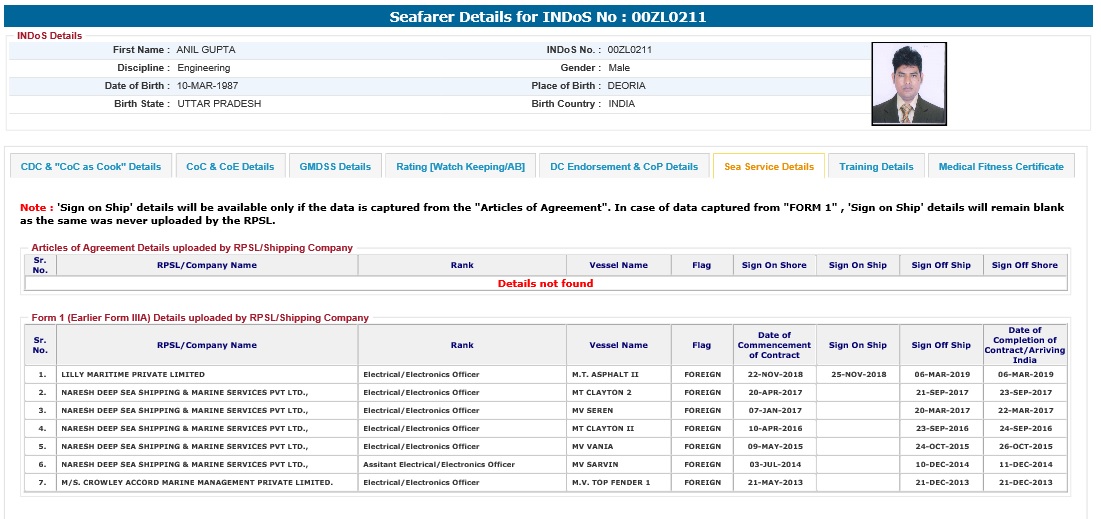Select the Rating [Watch Keeping/AB] tab
This screenshot has width=1101, height=519.
coord(460,167)
